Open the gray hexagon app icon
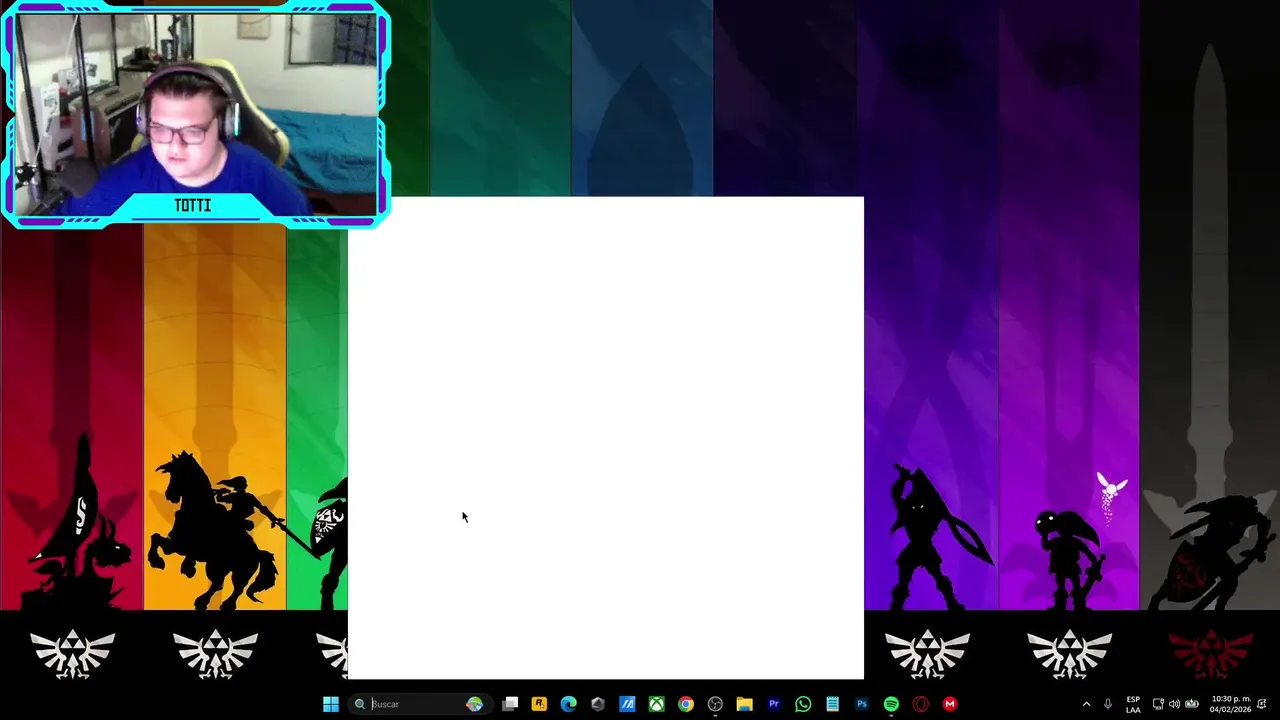Screen dimensions: 1280x720 (x=598, y=704)
